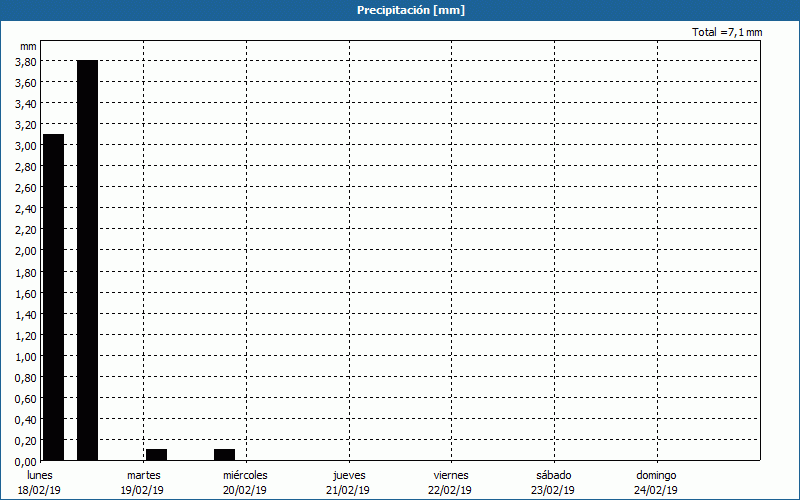Image resolution: width=800 pixels, height=500 pixels.
Task: Click the 2,20 y-axis value
Action: [26, 230]
